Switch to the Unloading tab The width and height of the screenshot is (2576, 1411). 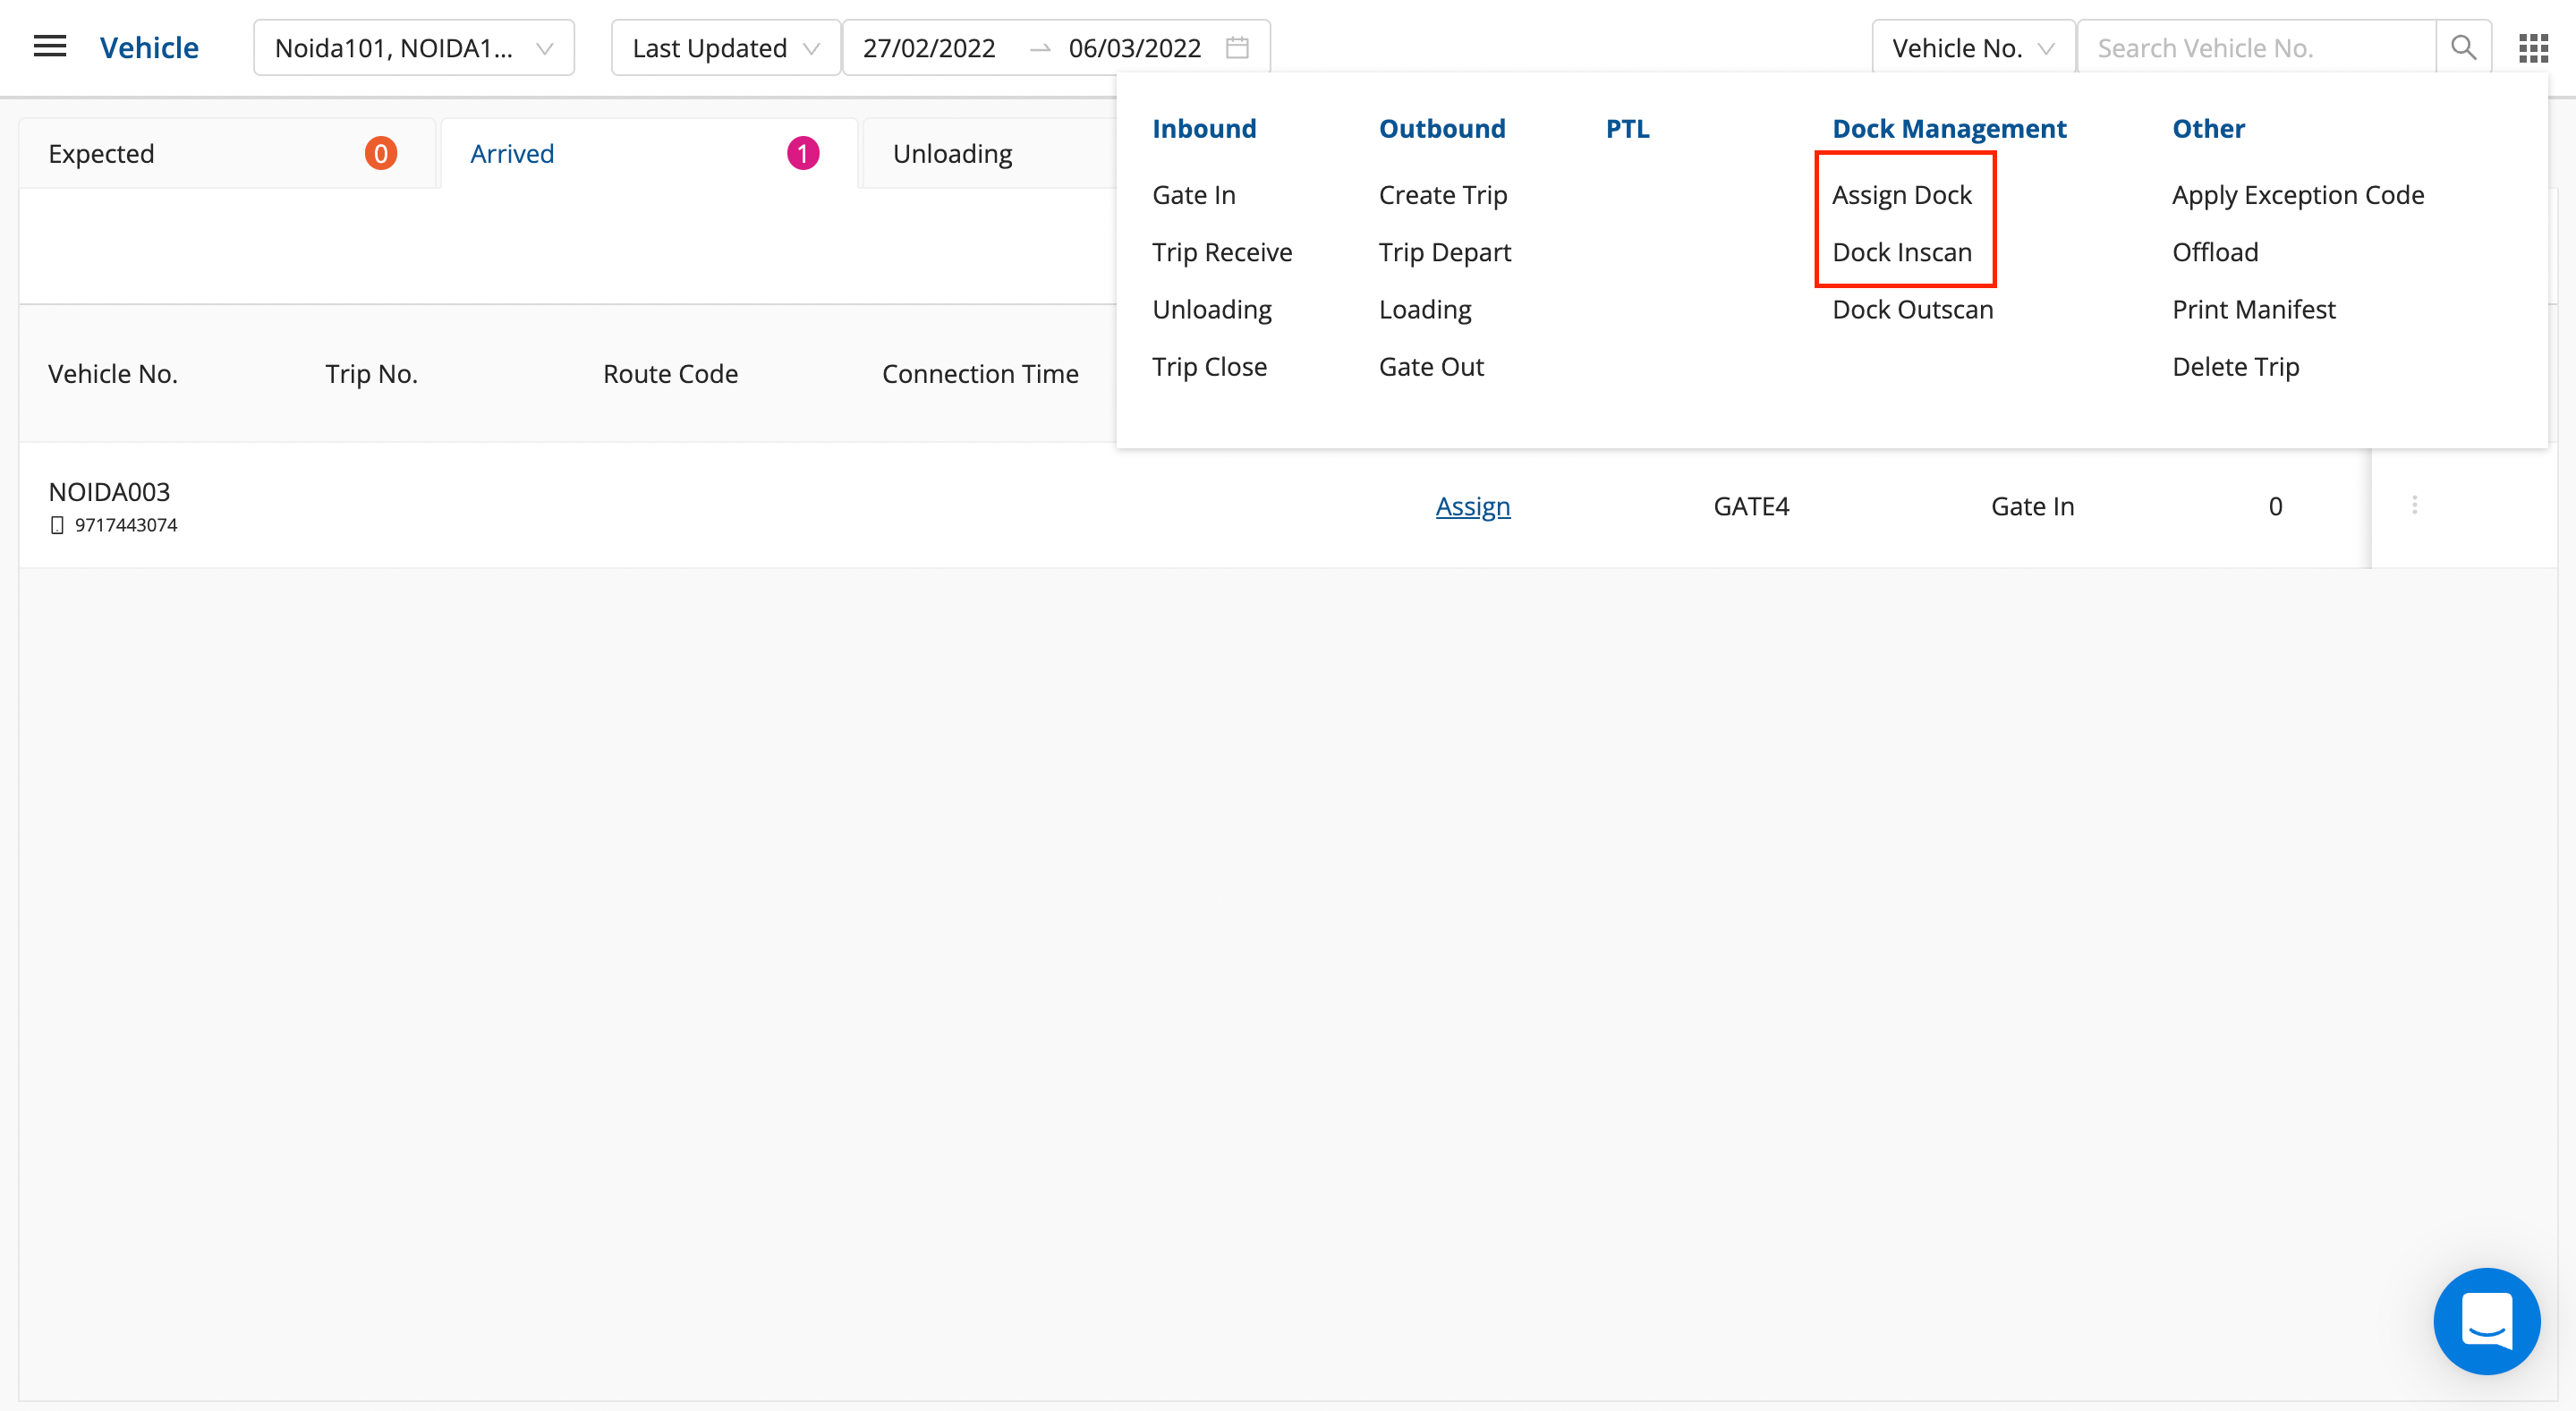click(x=952, y=154)
